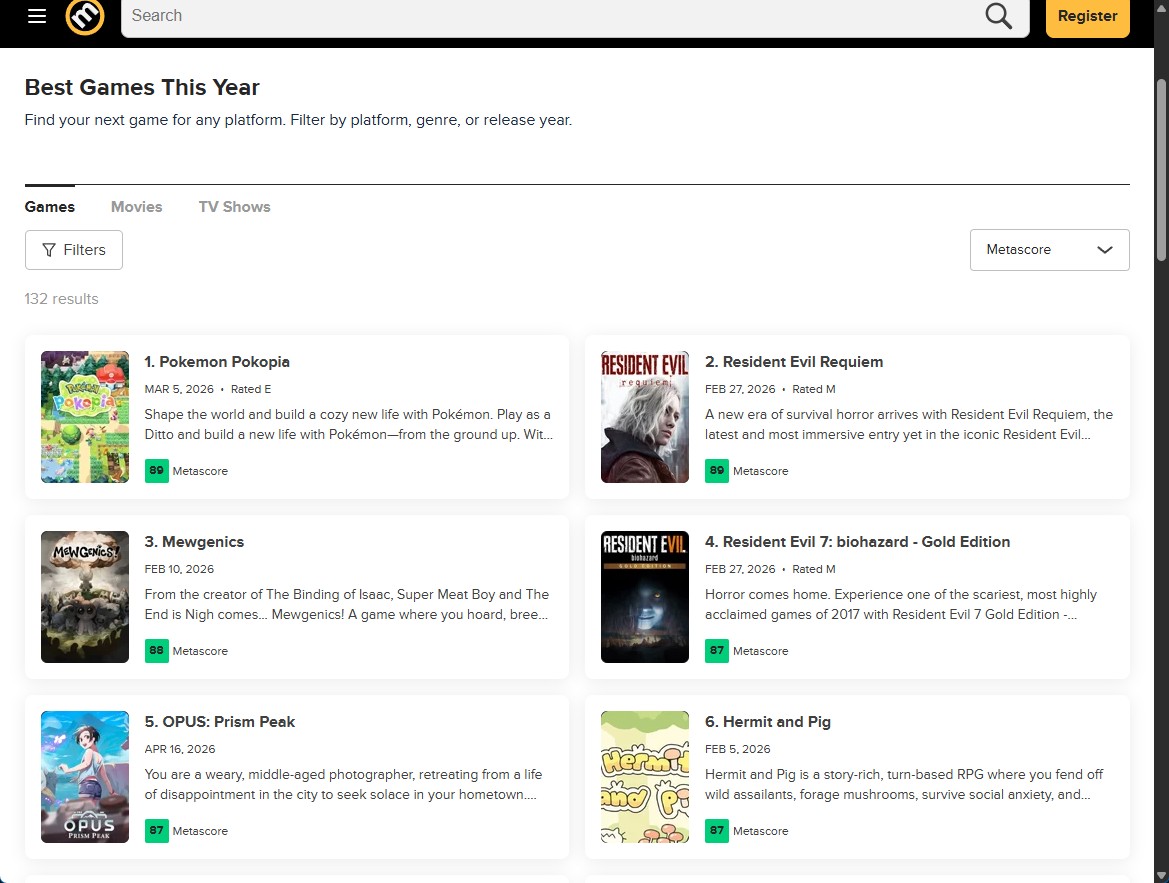The width and height of the screenshot is (1169, 883).
Task: Click the 87 Metascore badge for Hermit and Pig
Action: (x=717, y=831)
